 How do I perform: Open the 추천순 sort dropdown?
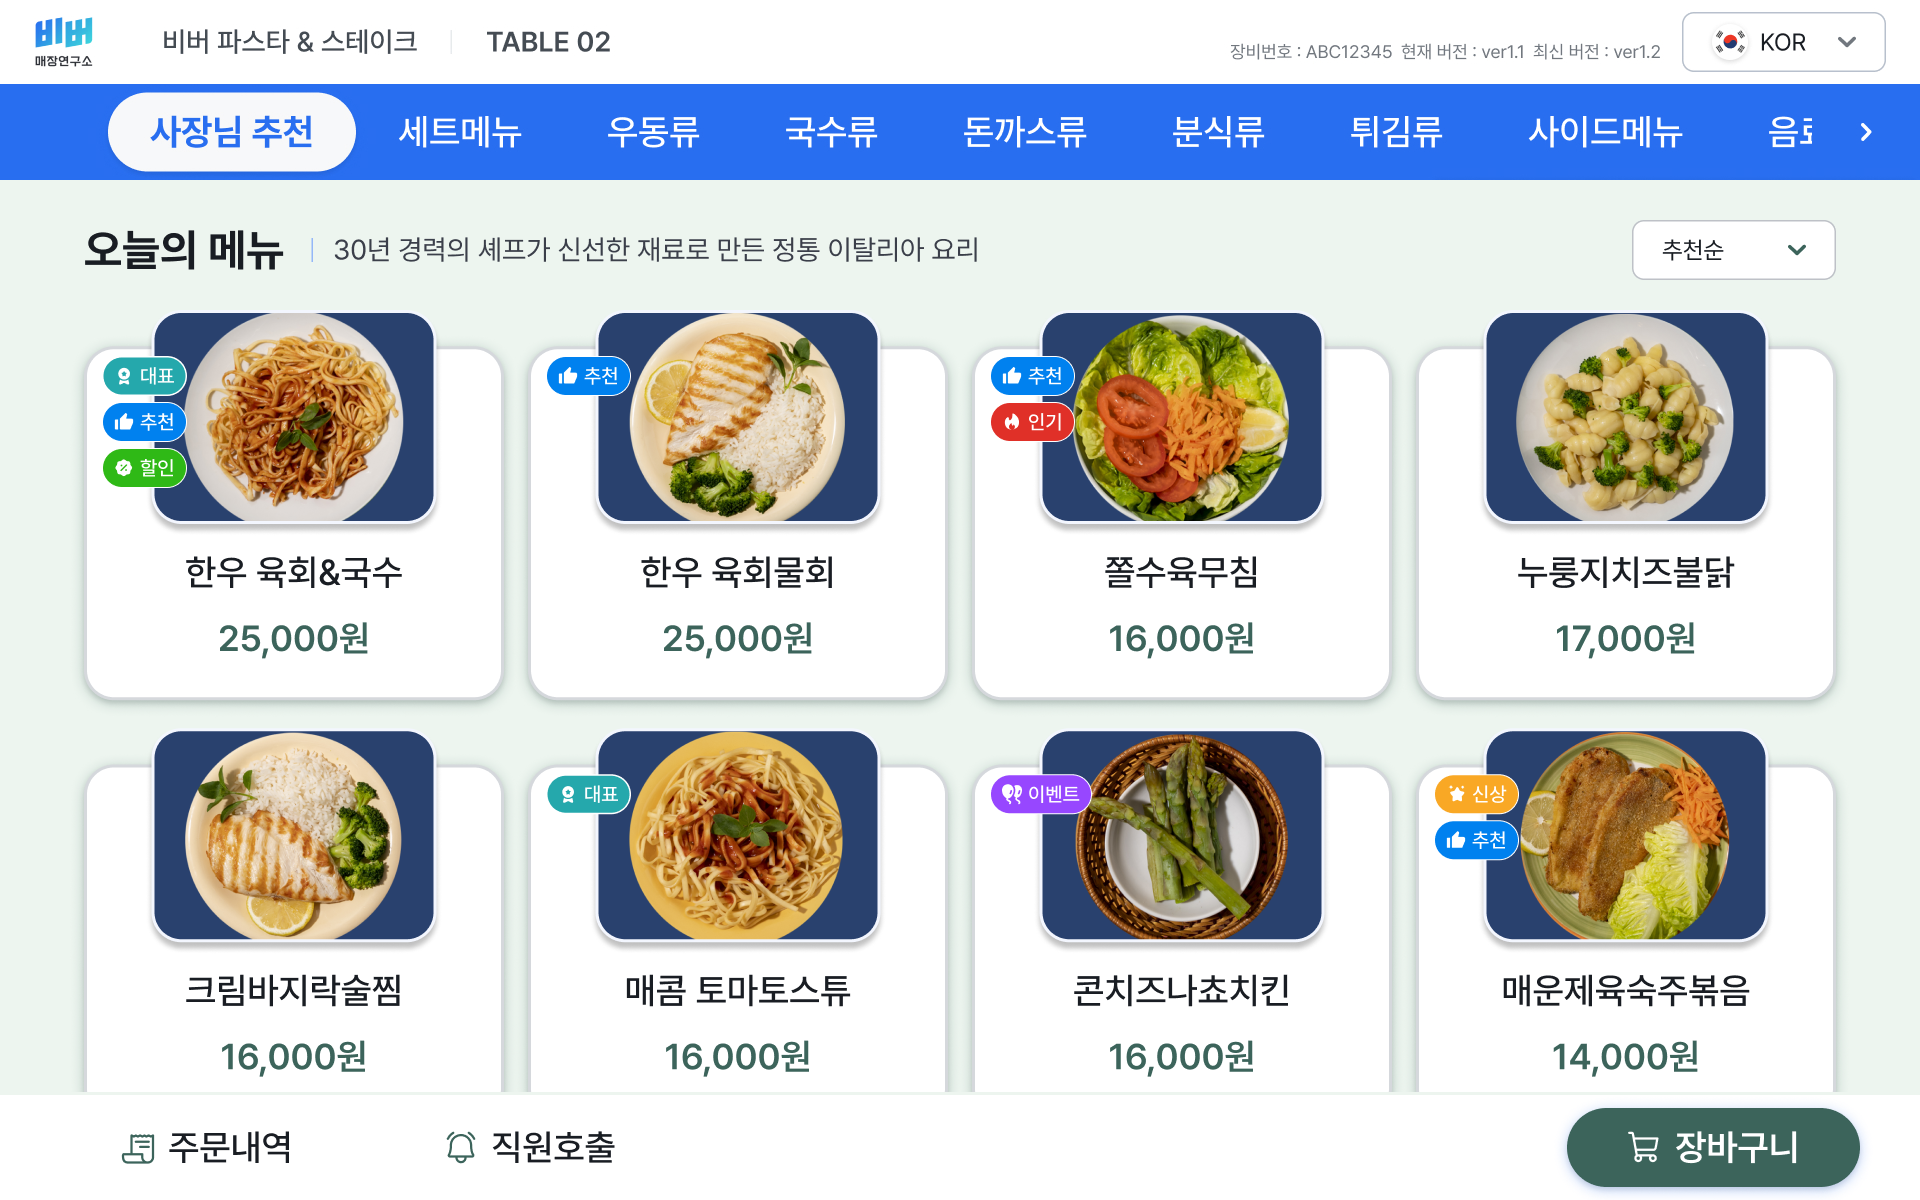[1733, 250]
